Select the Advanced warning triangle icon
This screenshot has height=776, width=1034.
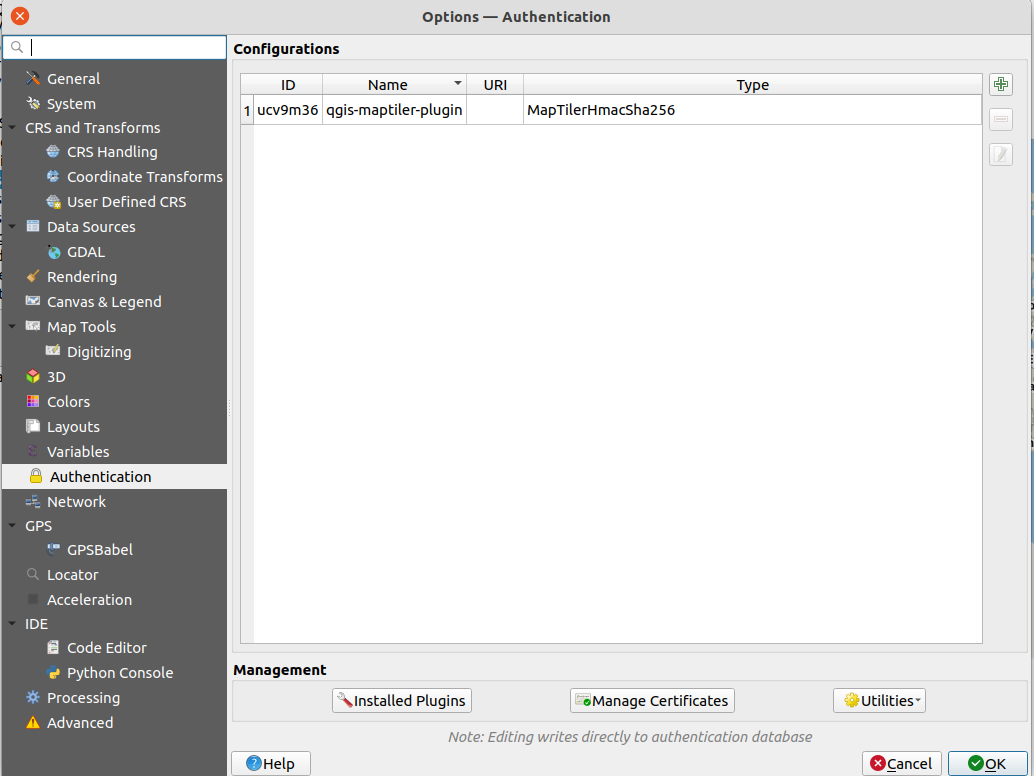coord(33,723)
